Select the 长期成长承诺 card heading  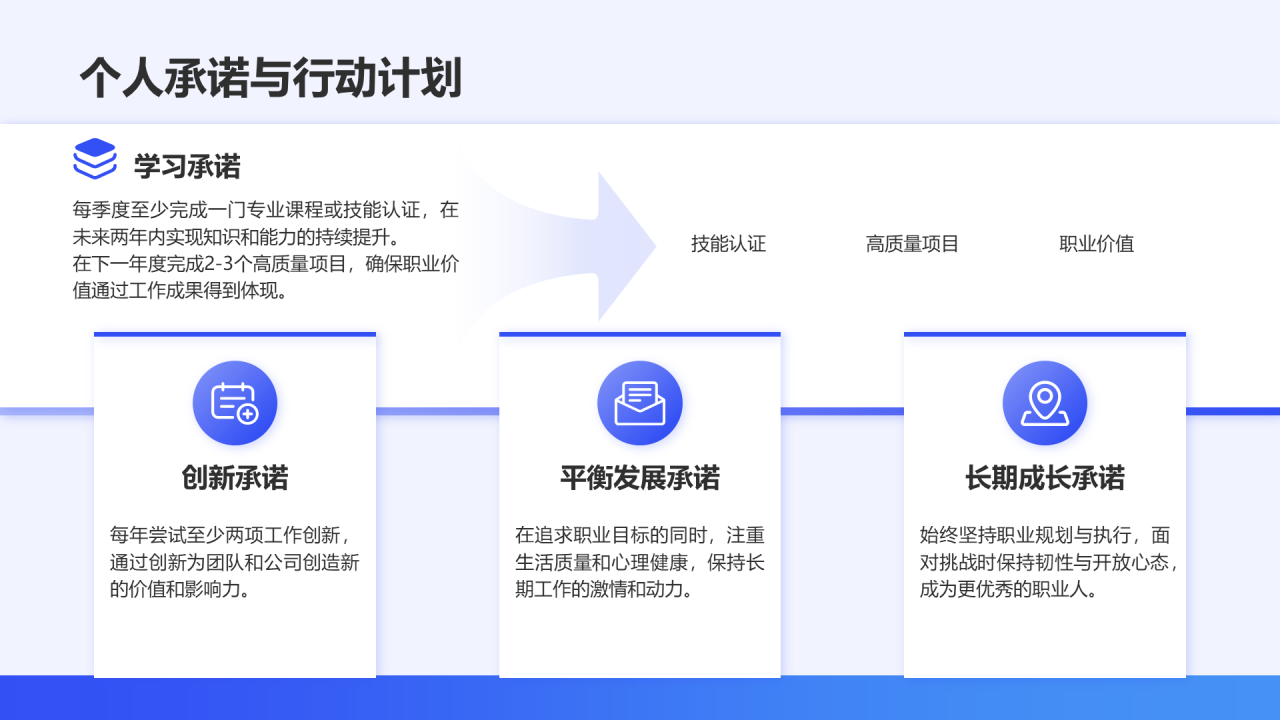[1045, 479]
